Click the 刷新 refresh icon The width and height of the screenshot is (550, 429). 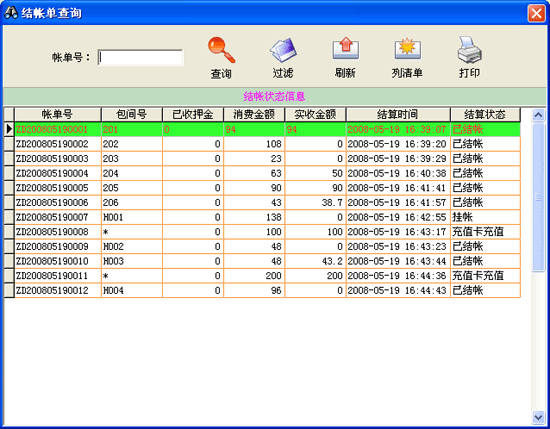click(346, 48)
